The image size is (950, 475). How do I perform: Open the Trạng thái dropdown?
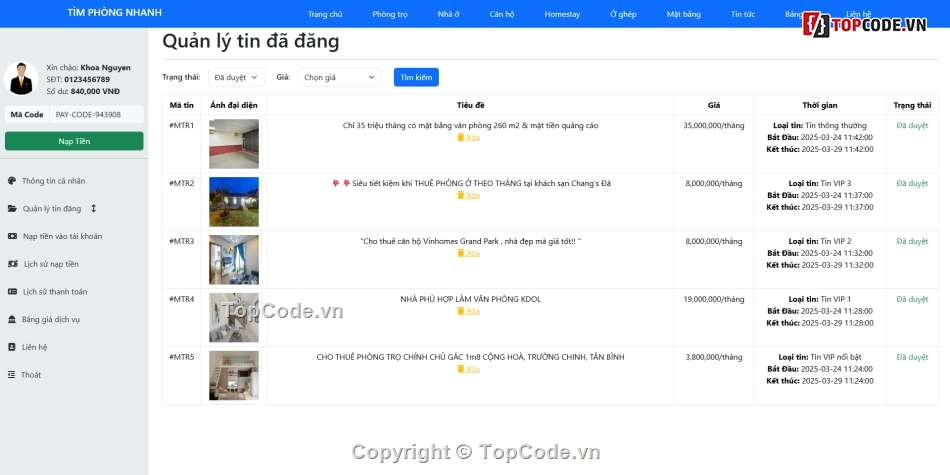236,77
